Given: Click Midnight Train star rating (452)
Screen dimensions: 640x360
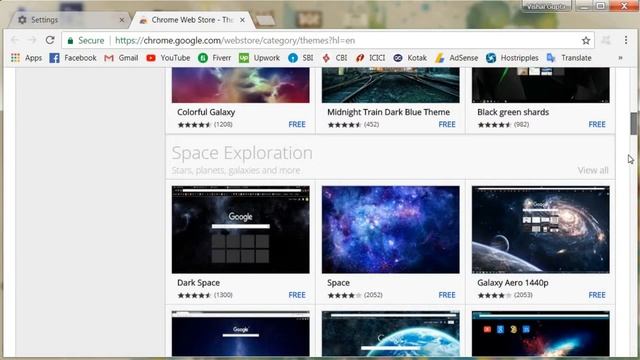Looking at the screenshot, I should (353, 124).
